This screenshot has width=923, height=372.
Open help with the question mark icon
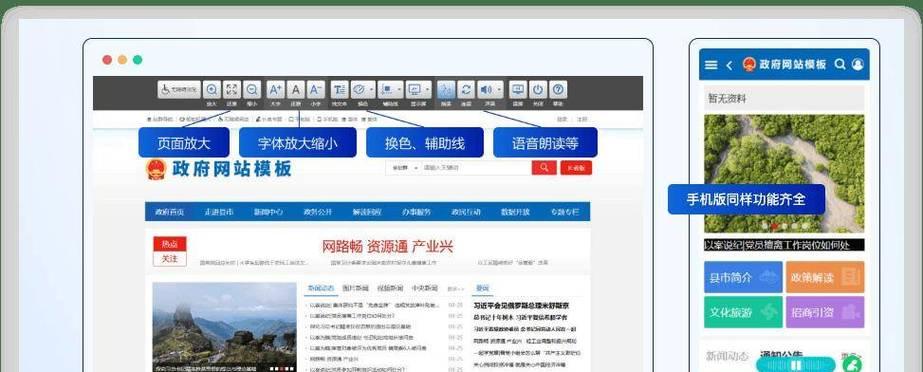[x=558, y=89]
